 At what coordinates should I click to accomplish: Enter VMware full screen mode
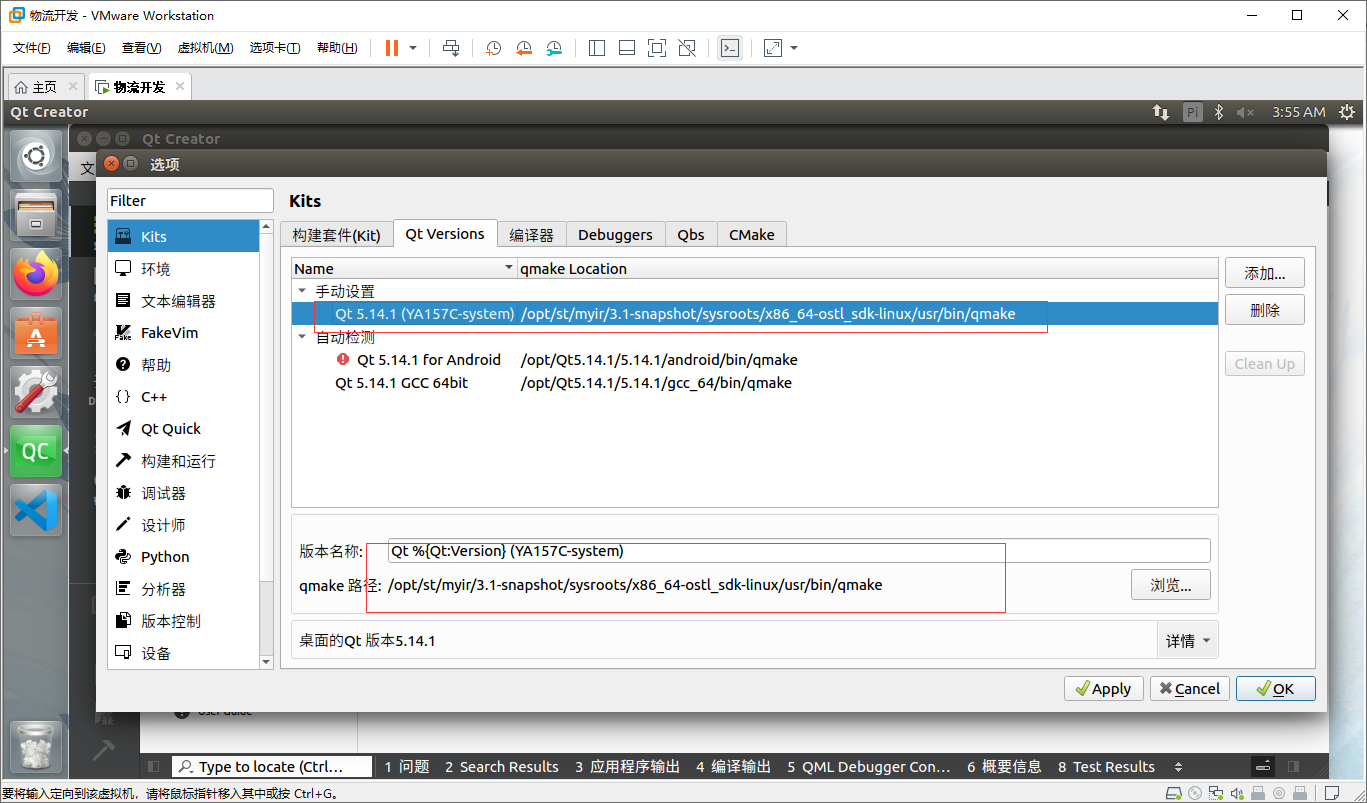point(656,48)
